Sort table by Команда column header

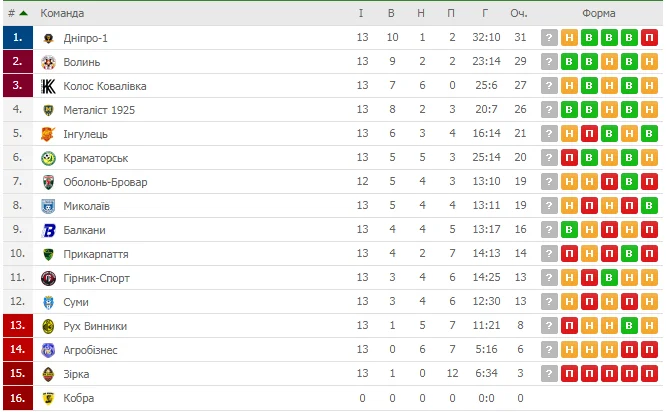[x=62, y=13]
